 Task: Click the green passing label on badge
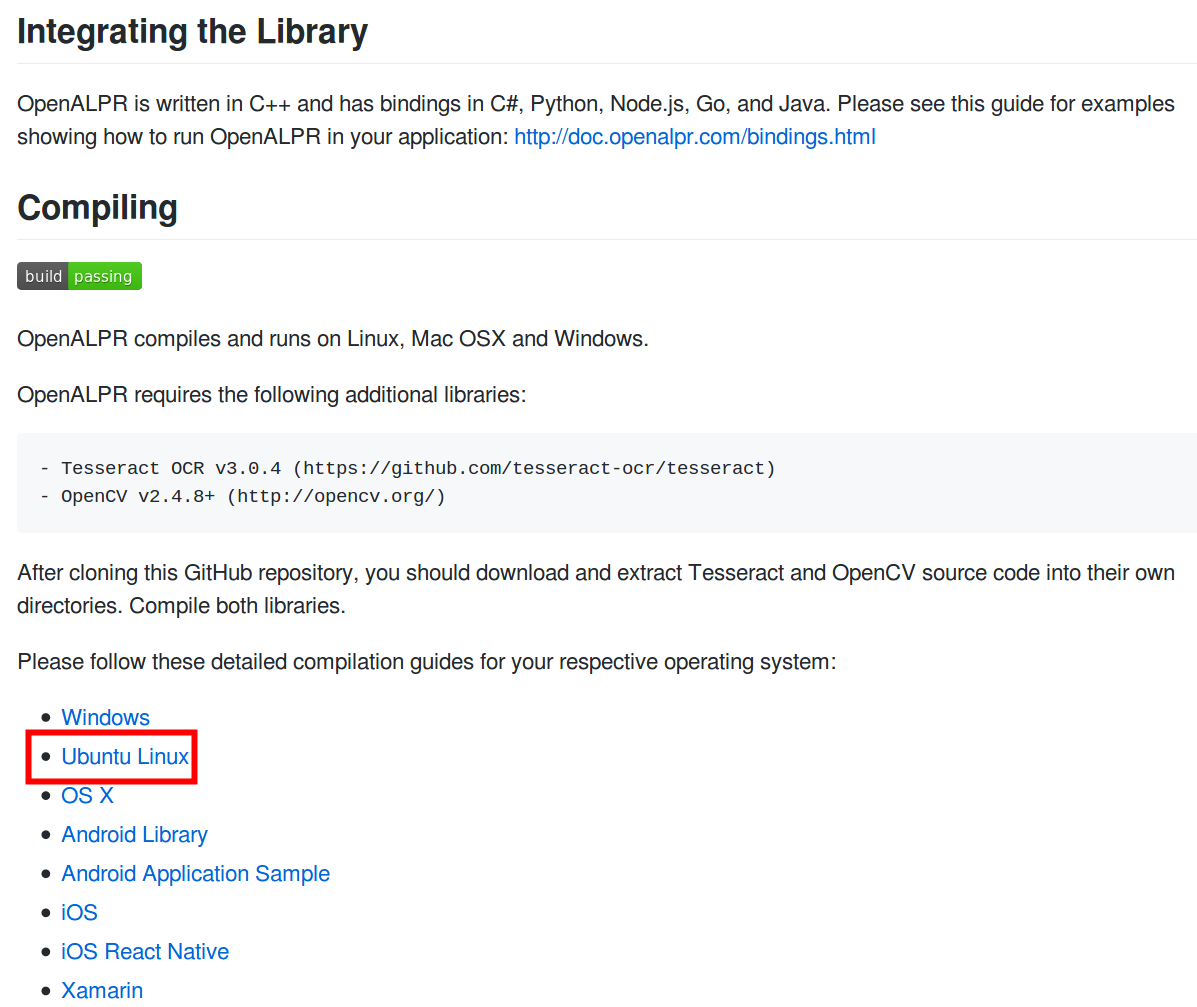coord(104,276)
